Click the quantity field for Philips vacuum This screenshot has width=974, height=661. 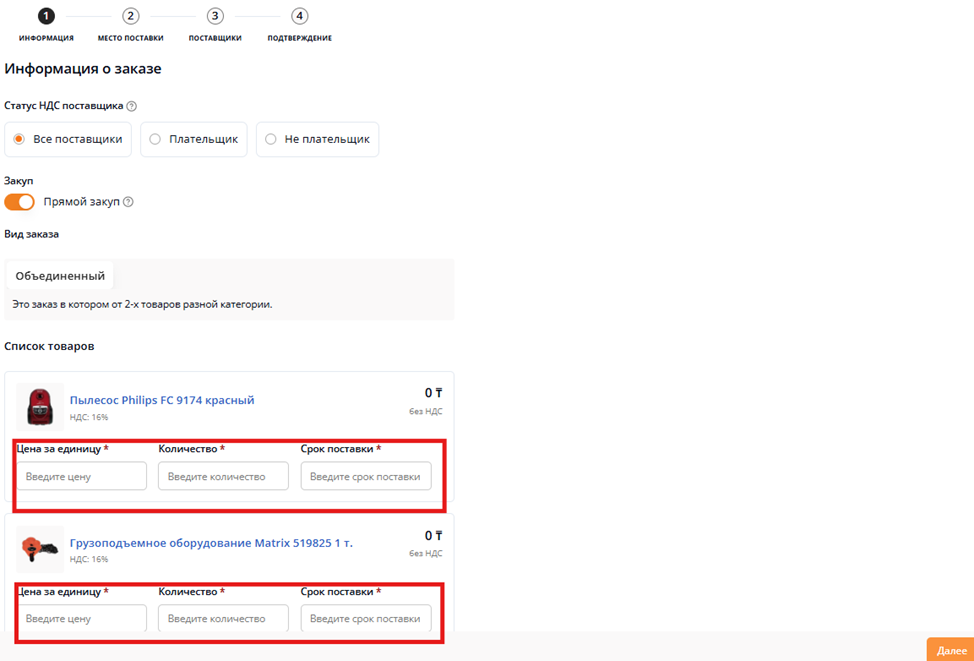point(223,477)
